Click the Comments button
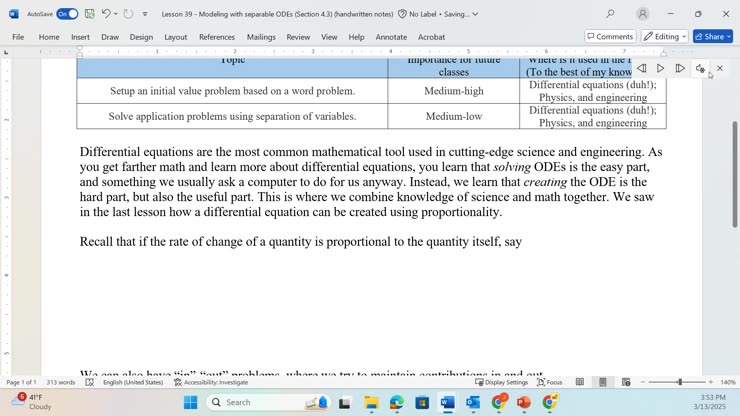The image size is (740, 416). [610, 36]
